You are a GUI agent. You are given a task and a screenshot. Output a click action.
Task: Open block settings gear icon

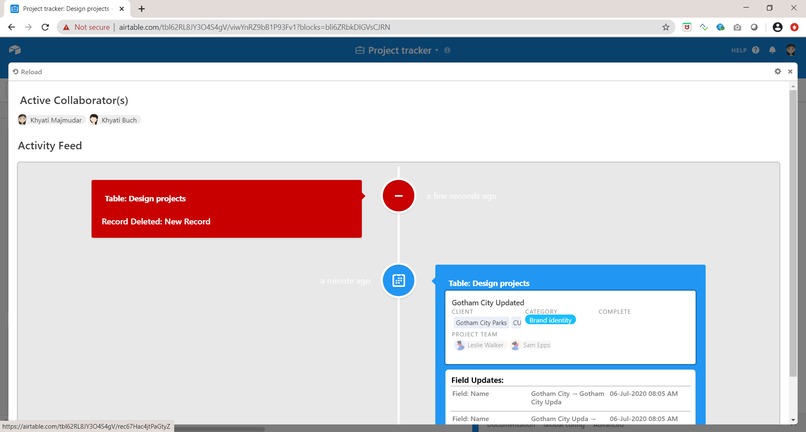(778, 71)
